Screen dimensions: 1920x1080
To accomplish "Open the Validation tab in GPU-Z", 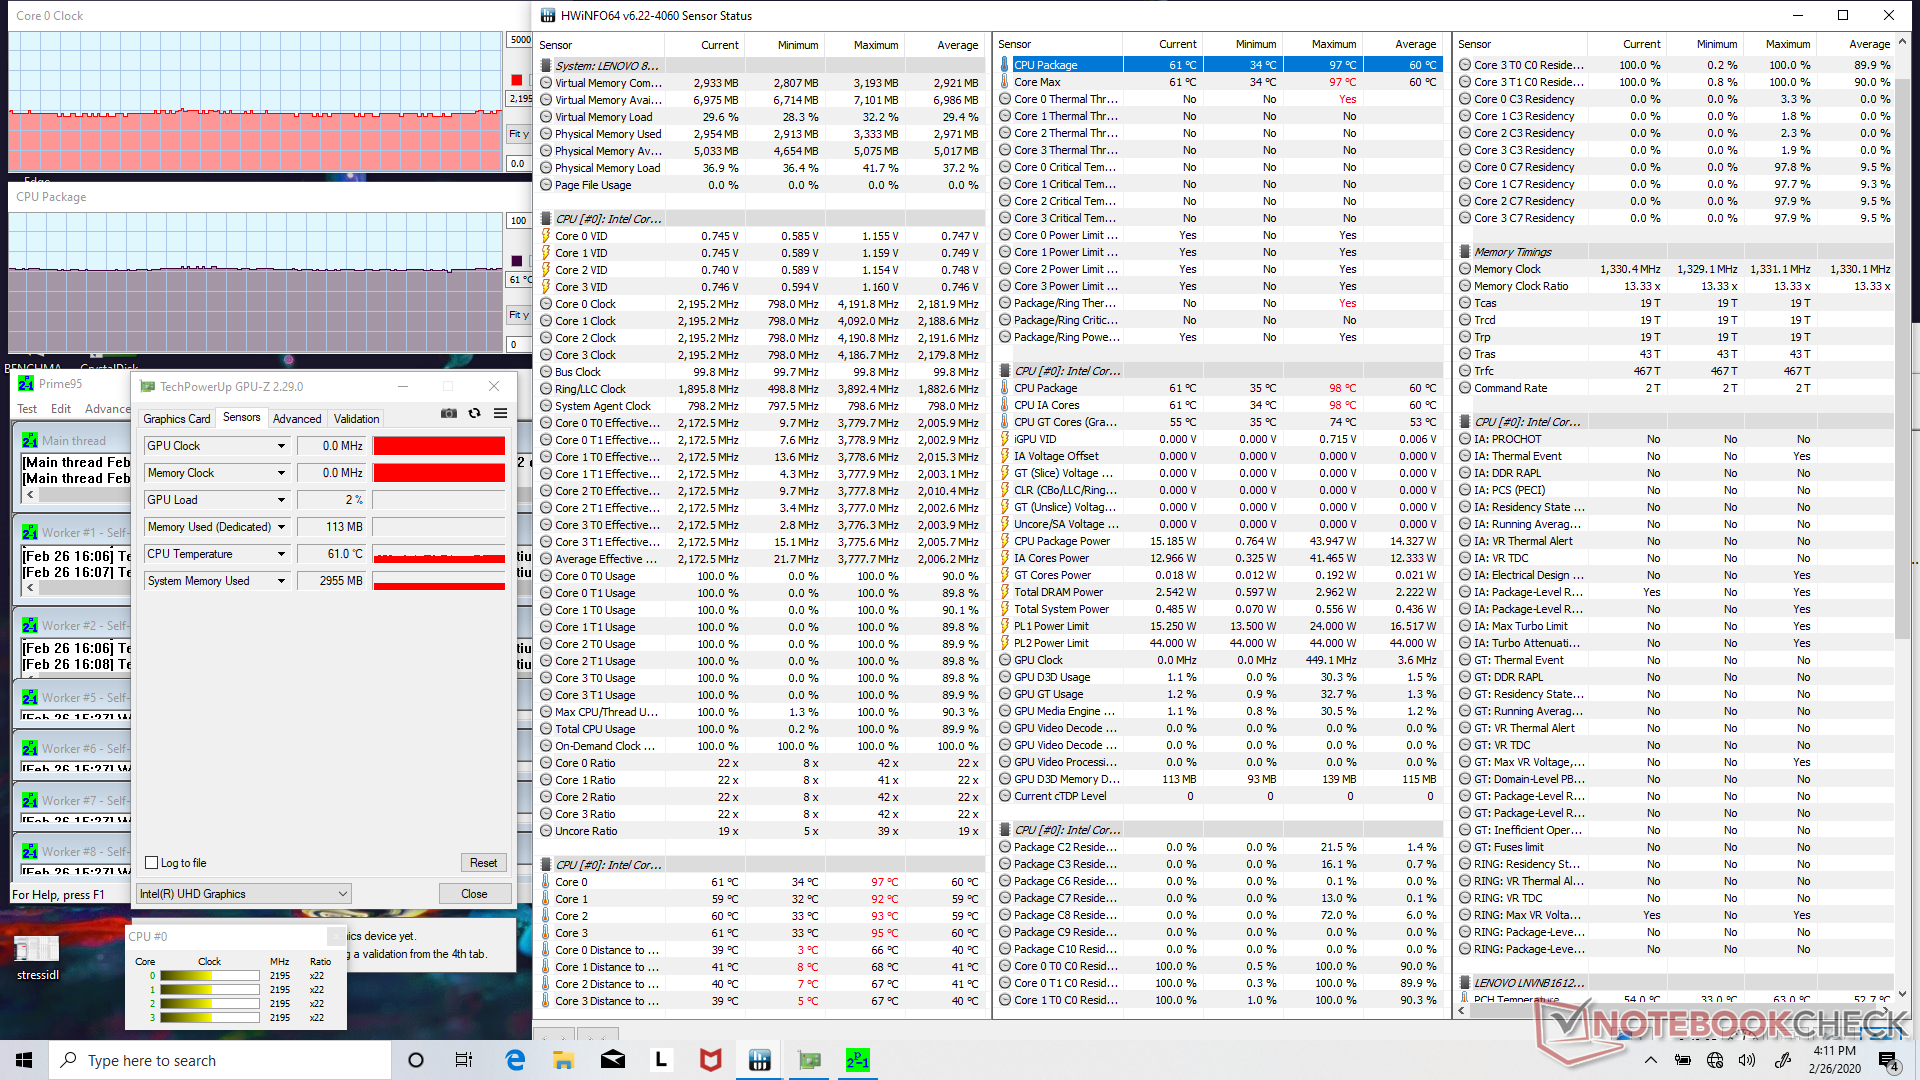I will pos(357,419).
